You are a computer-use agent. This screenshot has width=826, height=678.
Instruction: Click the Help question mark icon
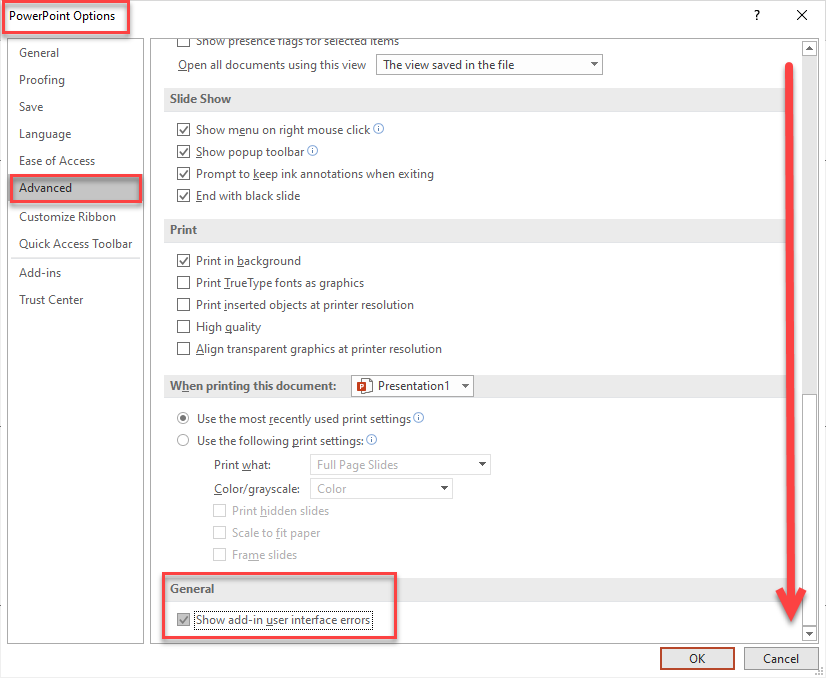point(756,15)
